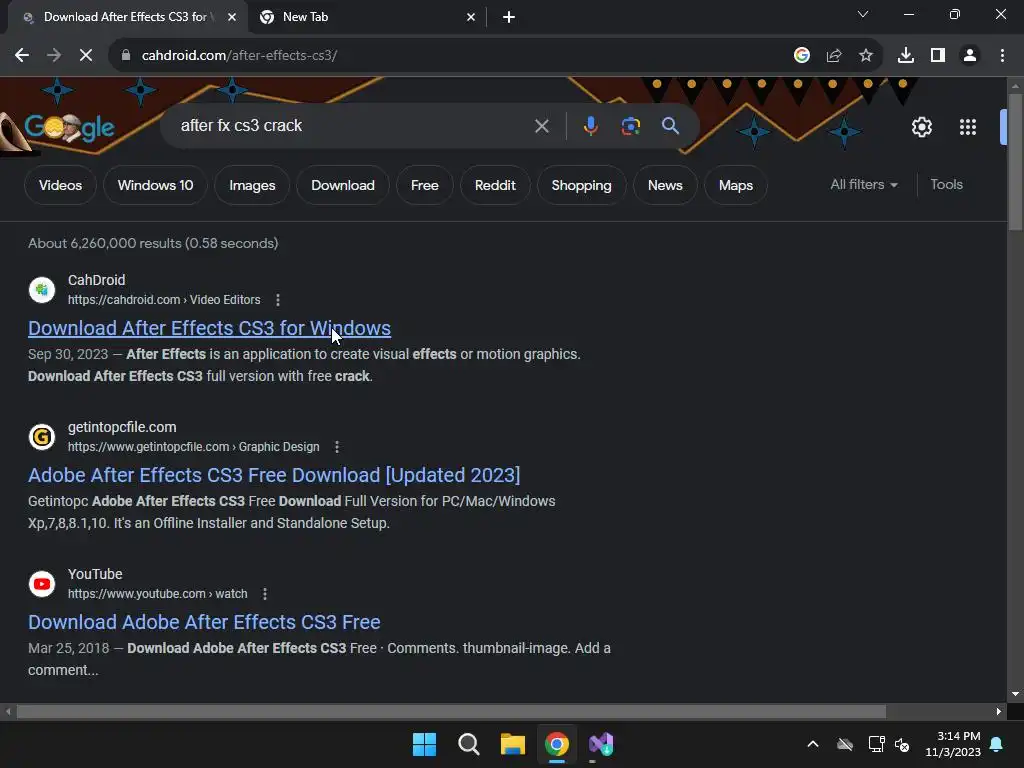Click the scroll right arrow
The image size is (1024, 768).
999,711
